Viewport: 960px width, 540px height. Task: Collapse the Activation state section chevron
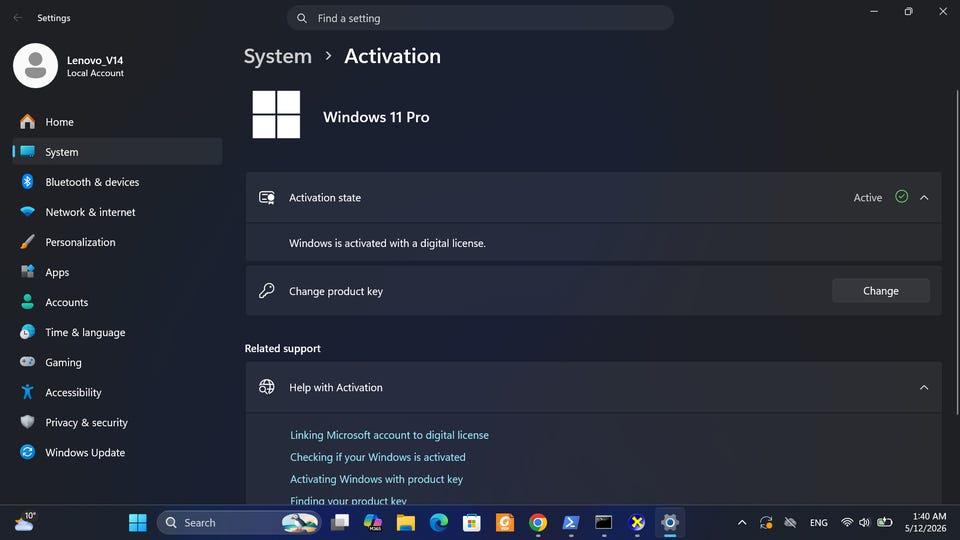[924, 198]
